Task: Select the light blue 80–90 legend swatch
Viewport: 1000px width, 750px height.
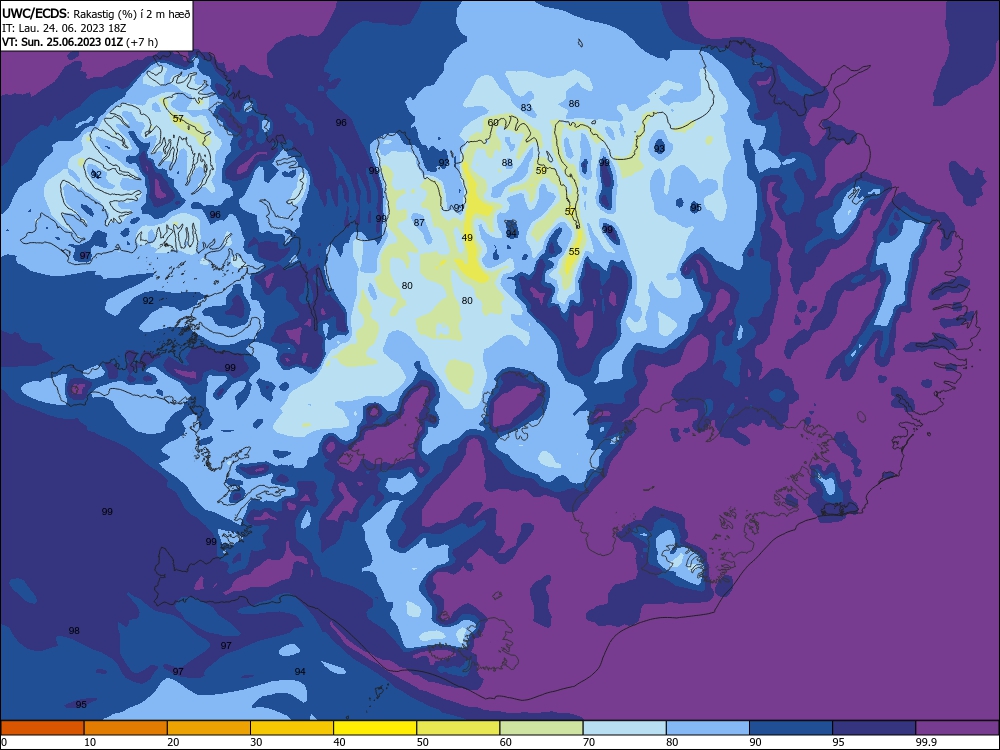Action: pyautogui.click(x=708, y=728)
